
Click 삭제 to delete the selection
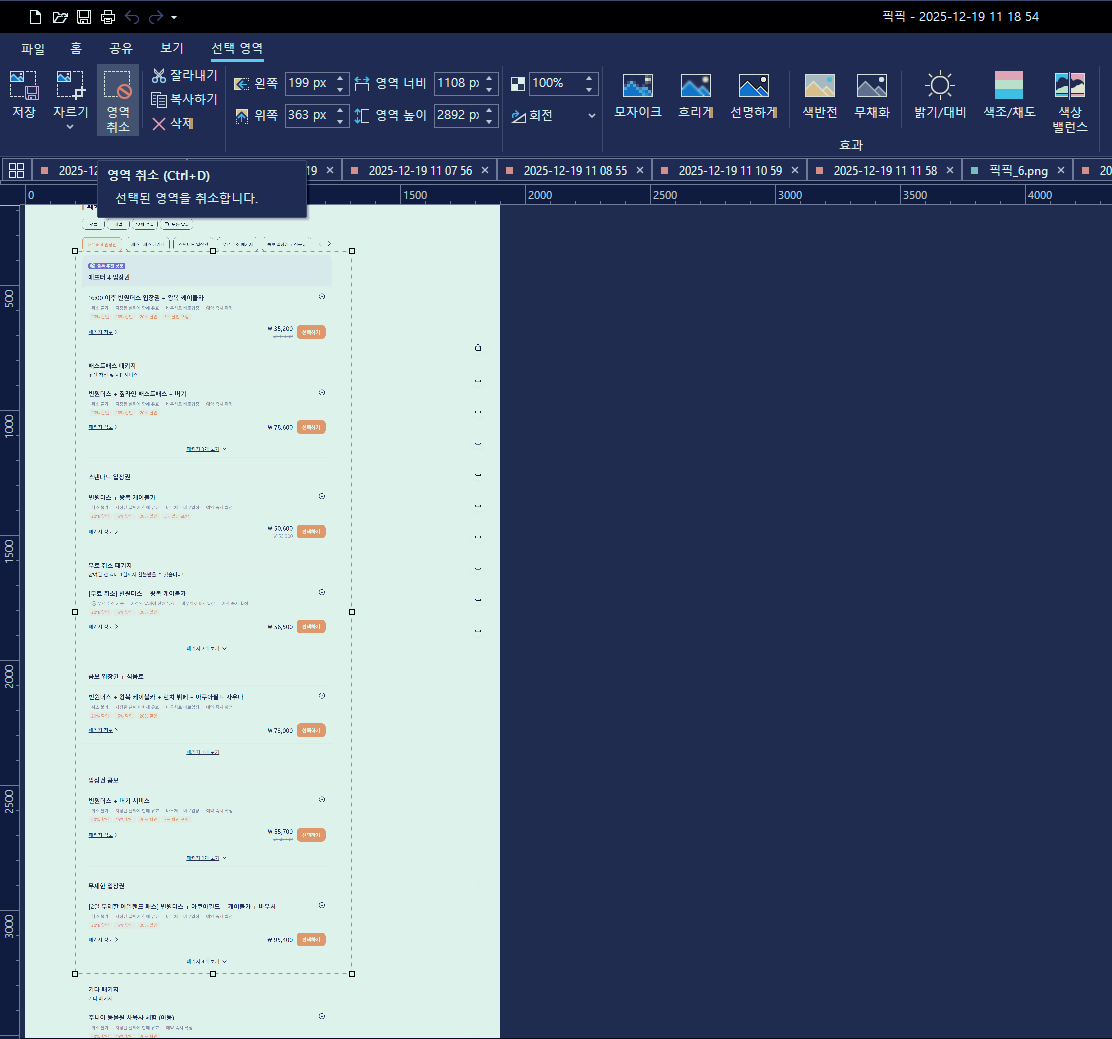point(172,123)
